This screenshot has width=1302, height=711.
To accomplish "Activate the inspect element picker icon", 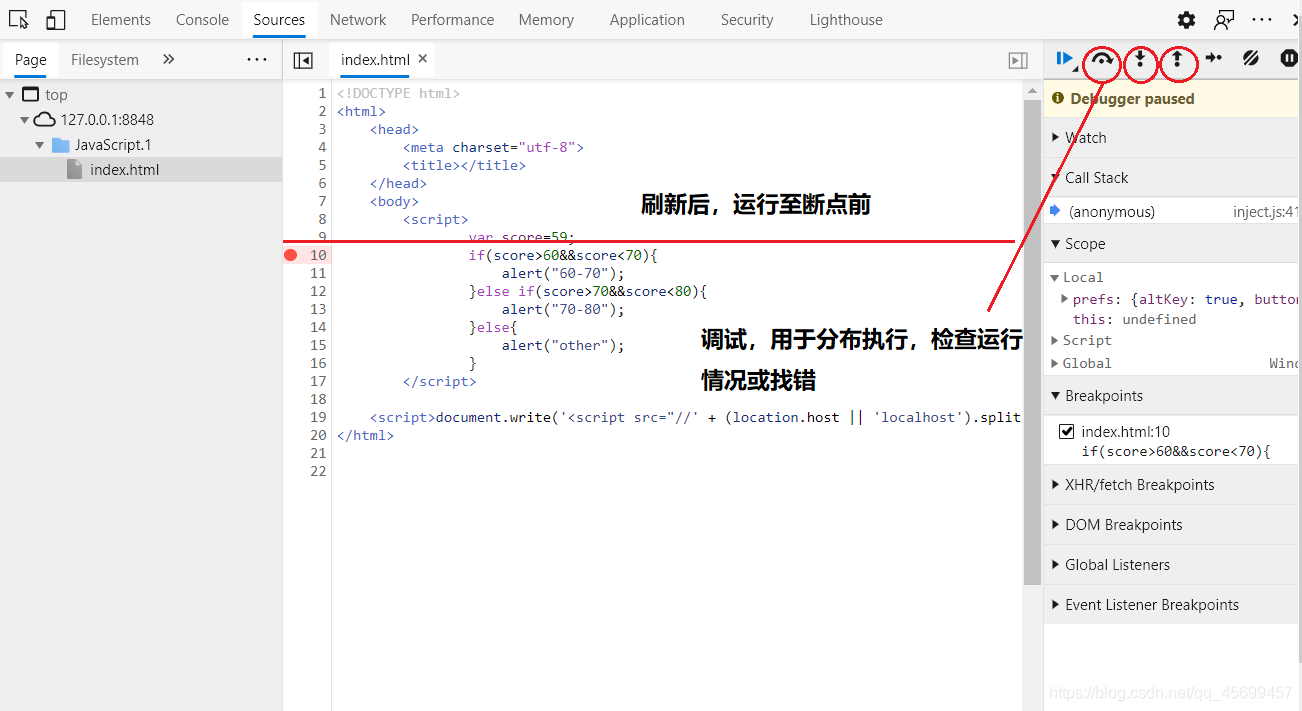I will coord(19,20).
